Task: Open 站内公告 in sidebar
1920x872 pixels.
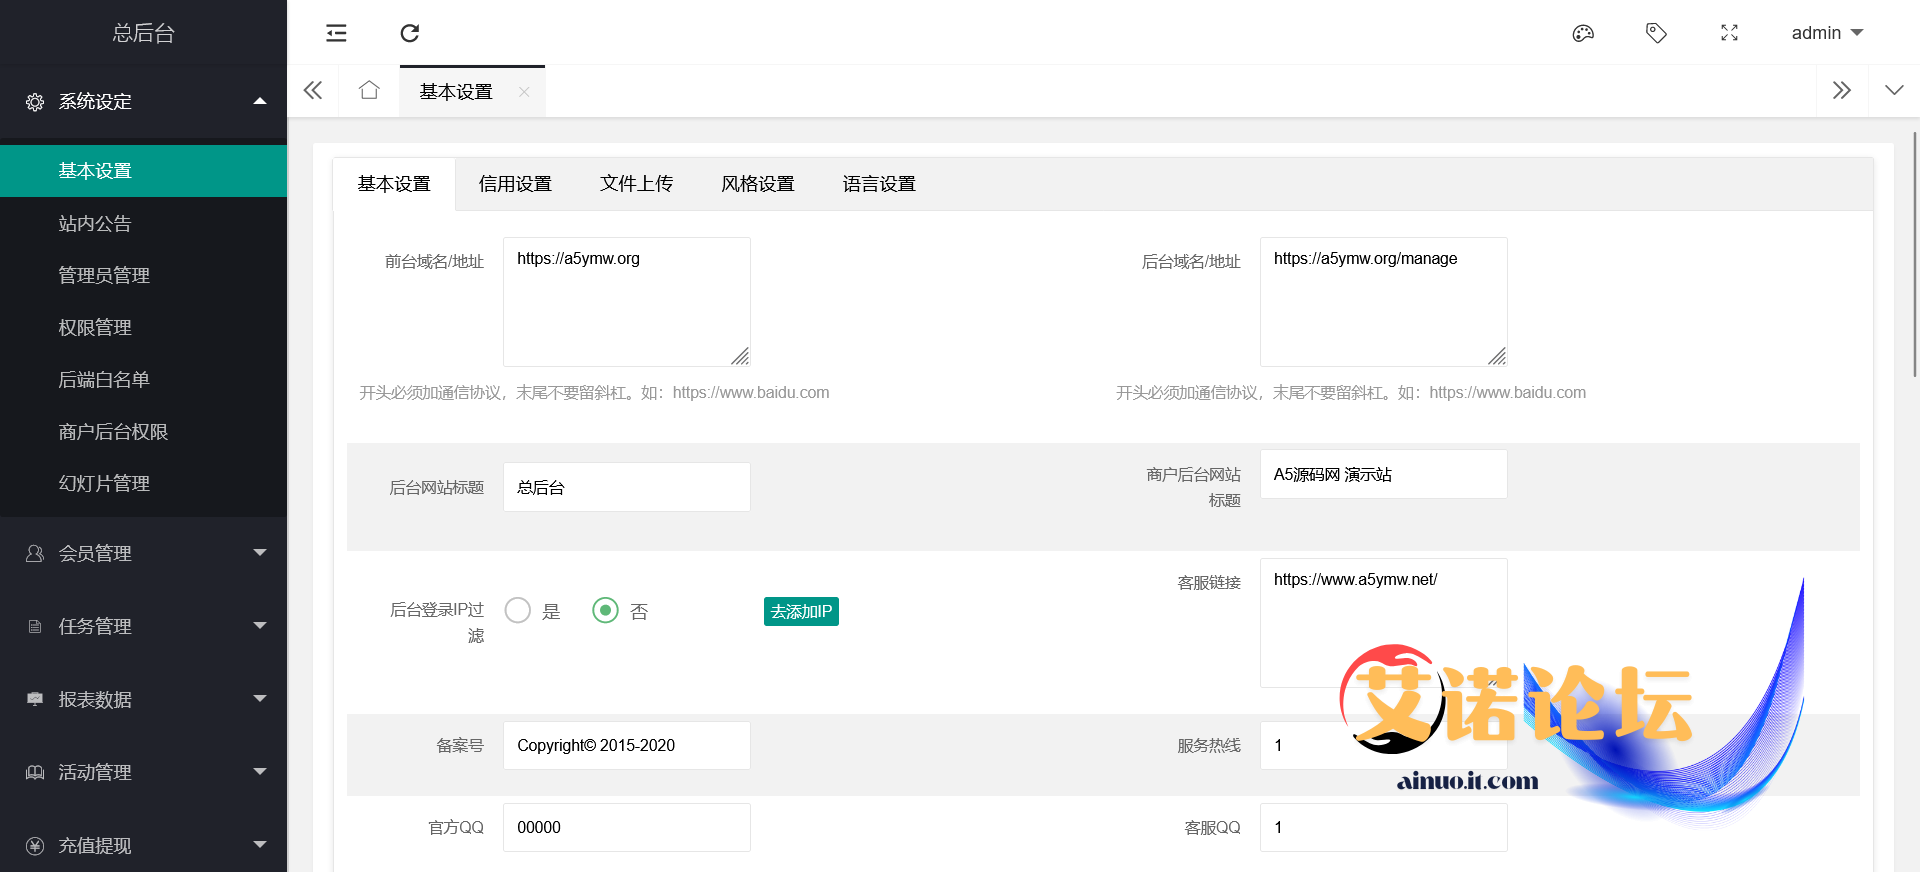Action: coord(143,223)
